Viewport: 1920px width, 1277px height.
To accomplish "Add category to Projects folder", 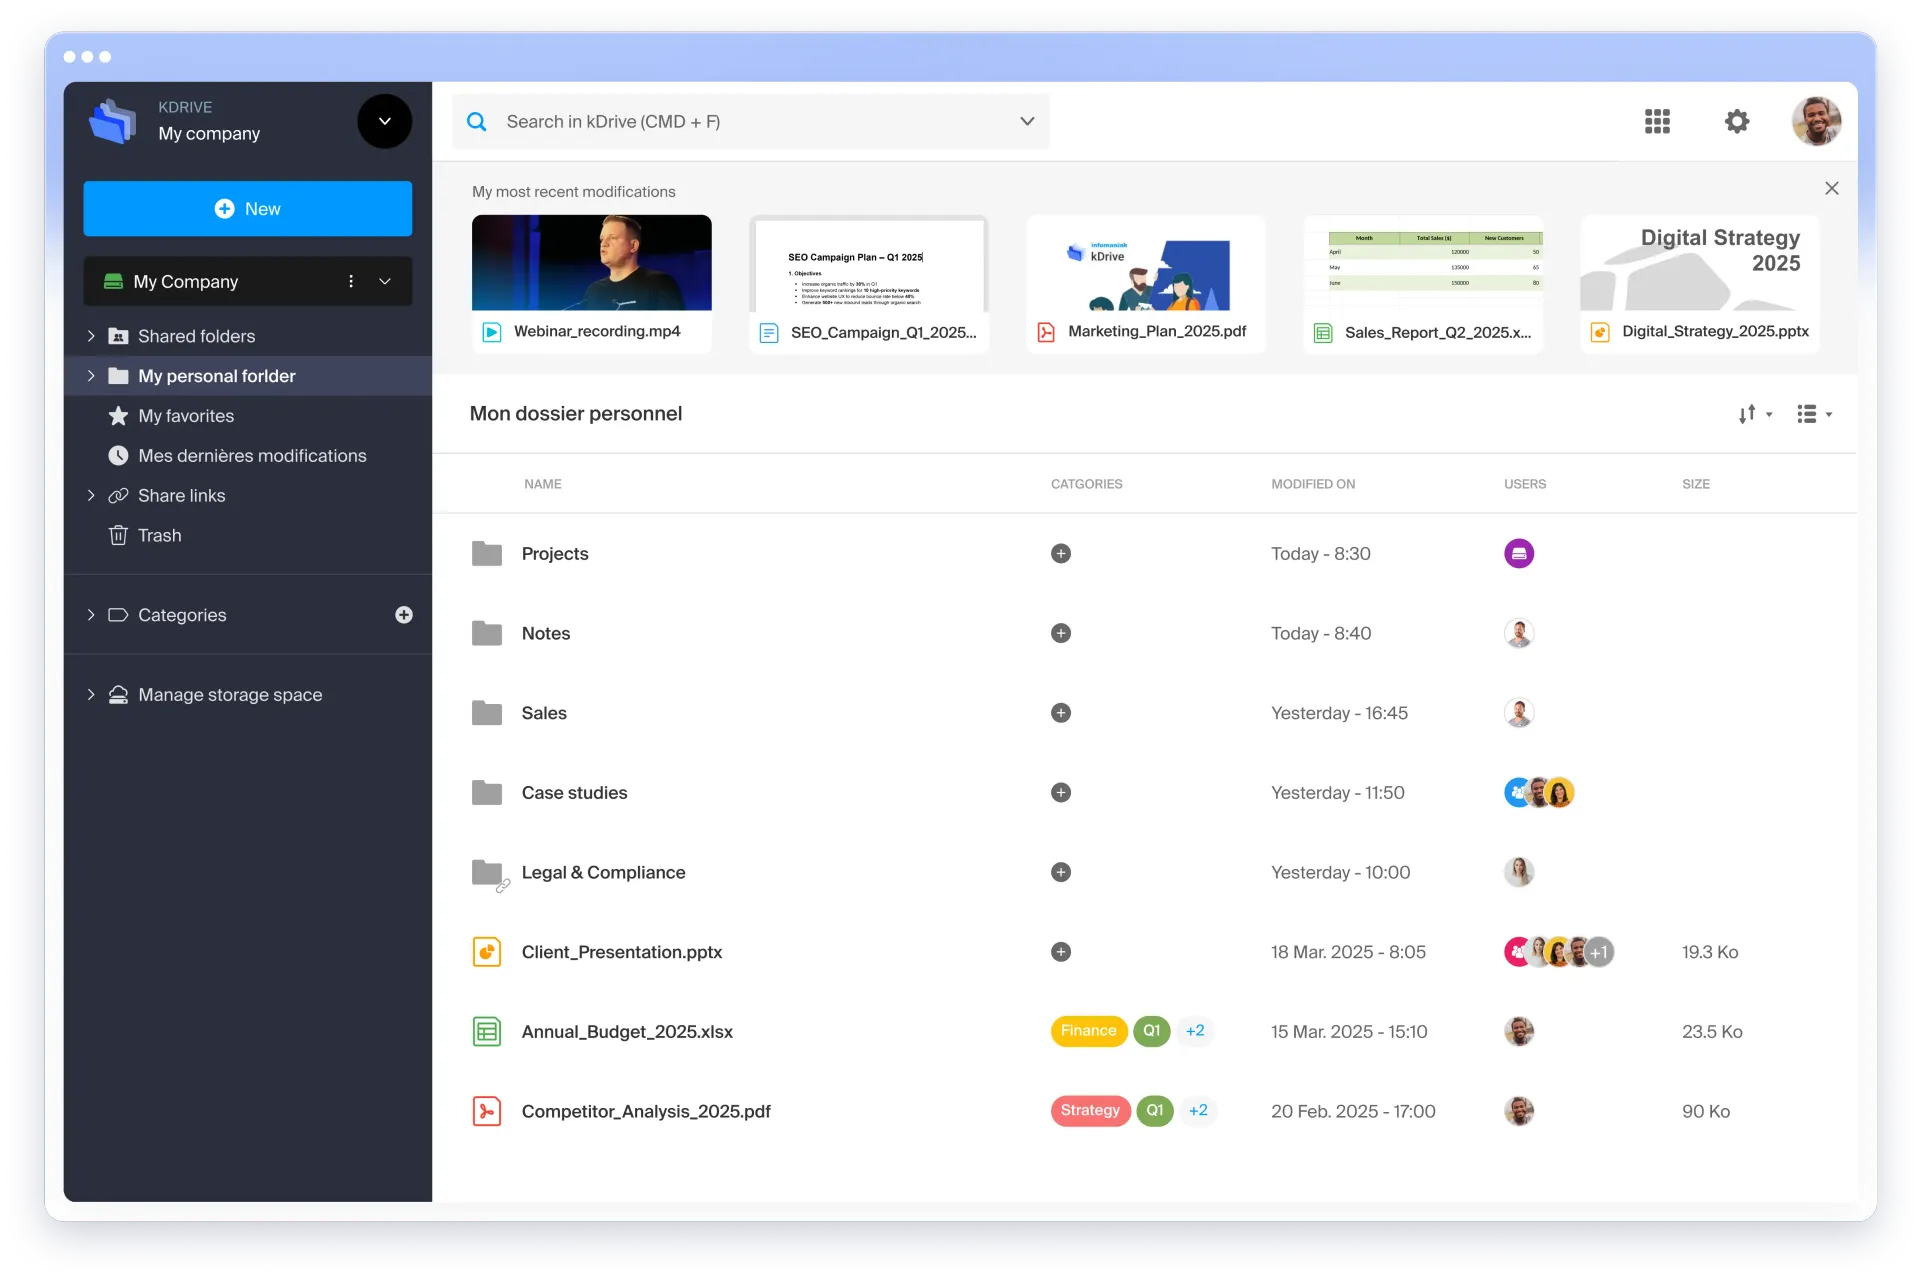I will (x=1061, y=554).
